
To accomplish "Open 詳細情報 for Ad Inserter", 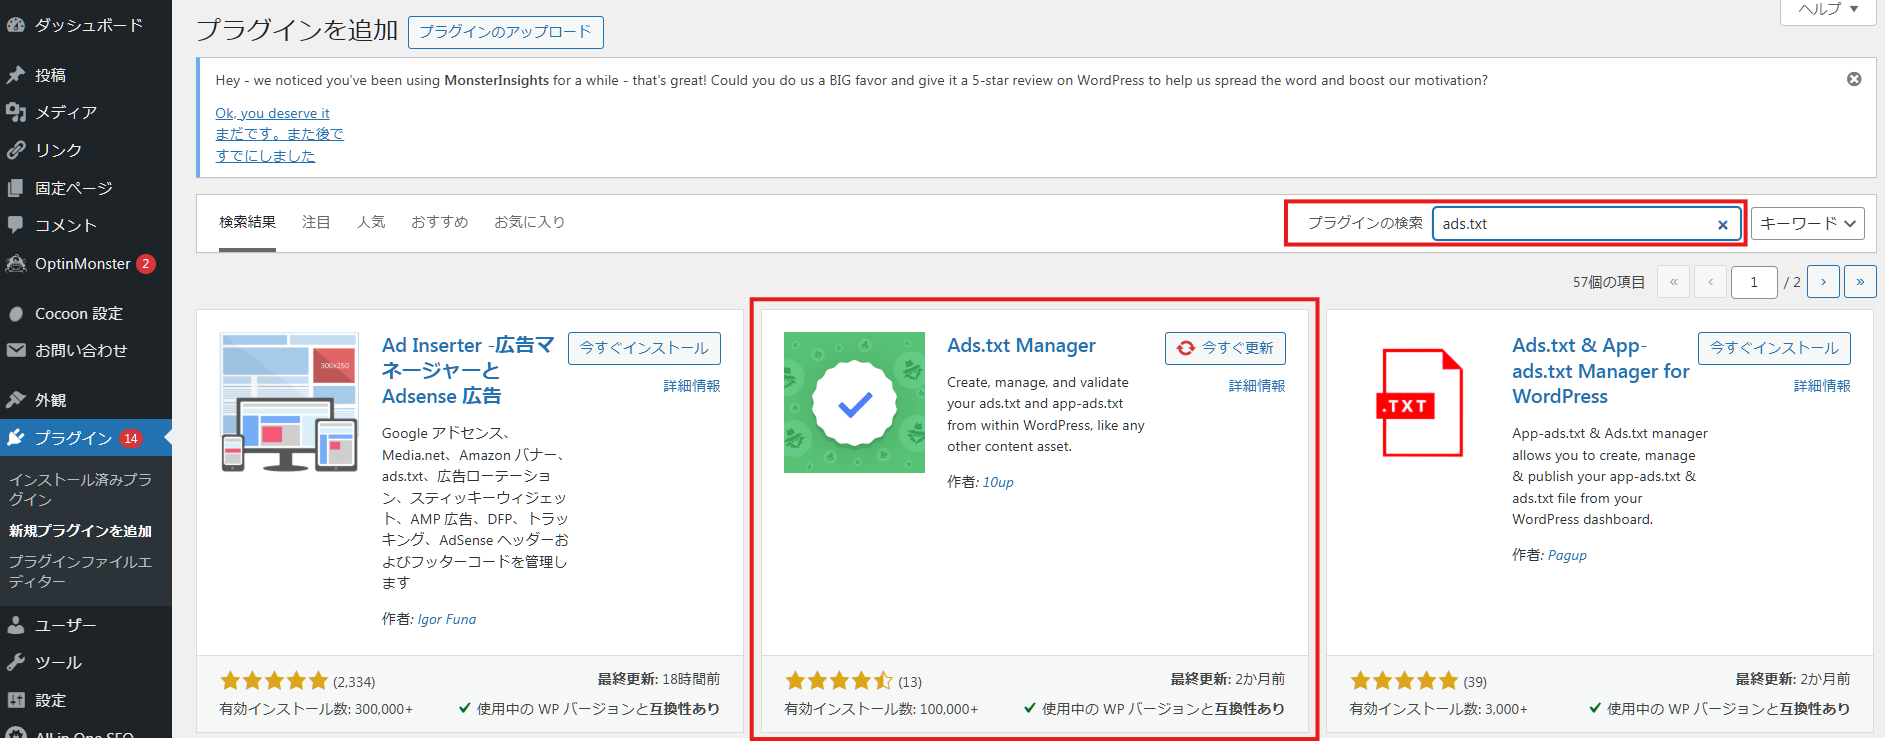I will [x=692, y=386].
